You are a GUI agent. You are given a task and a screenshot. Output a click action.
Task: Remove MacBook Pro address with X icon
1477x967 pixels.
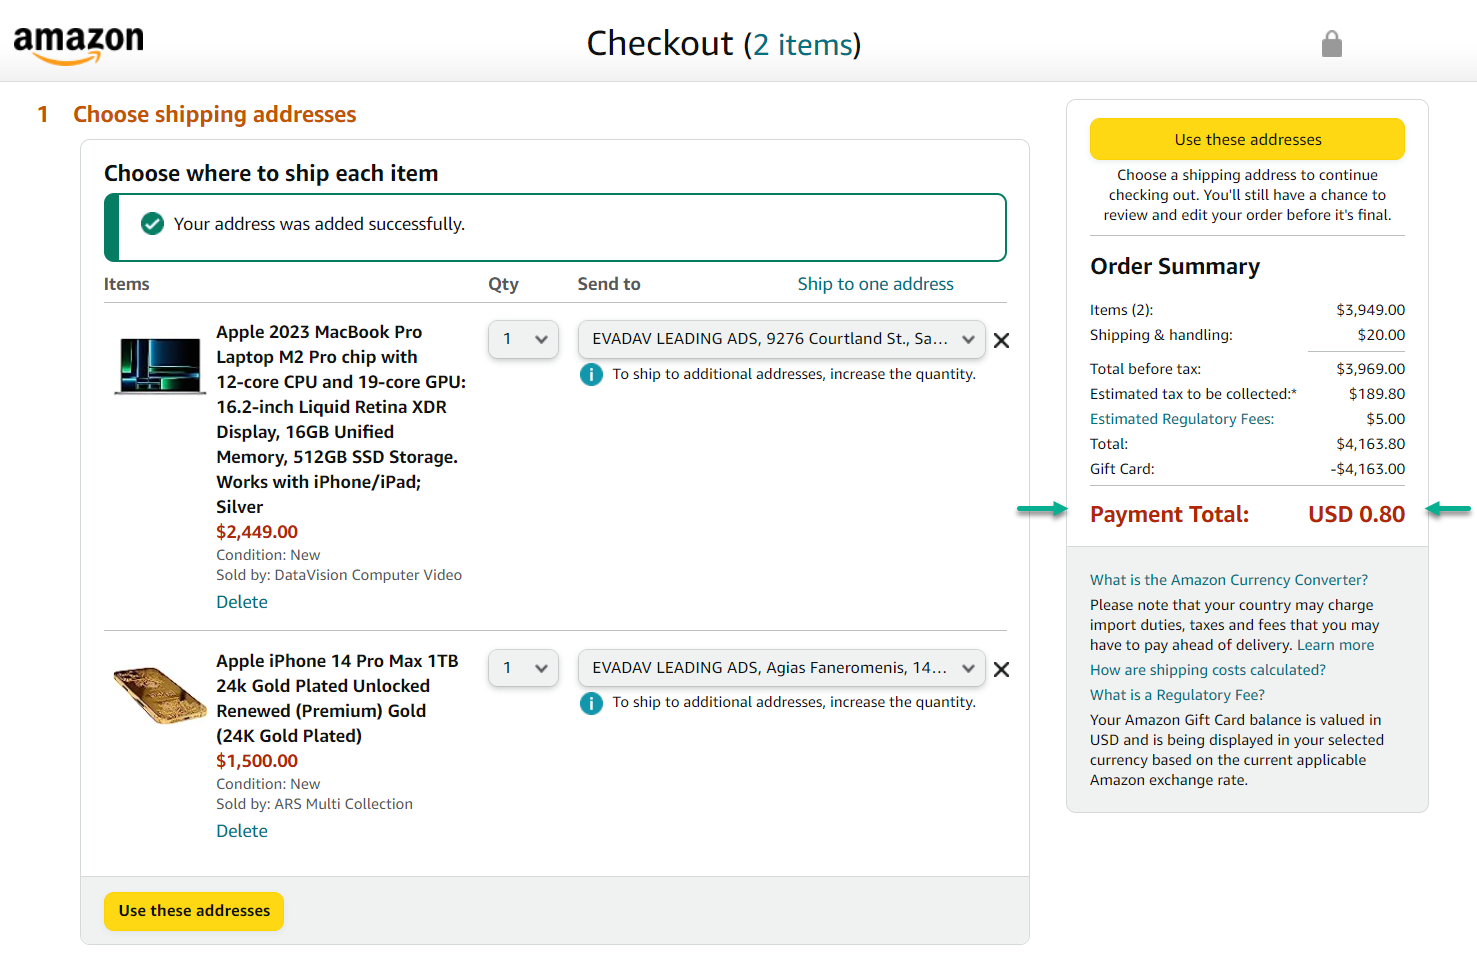[x=1001, y=340]
